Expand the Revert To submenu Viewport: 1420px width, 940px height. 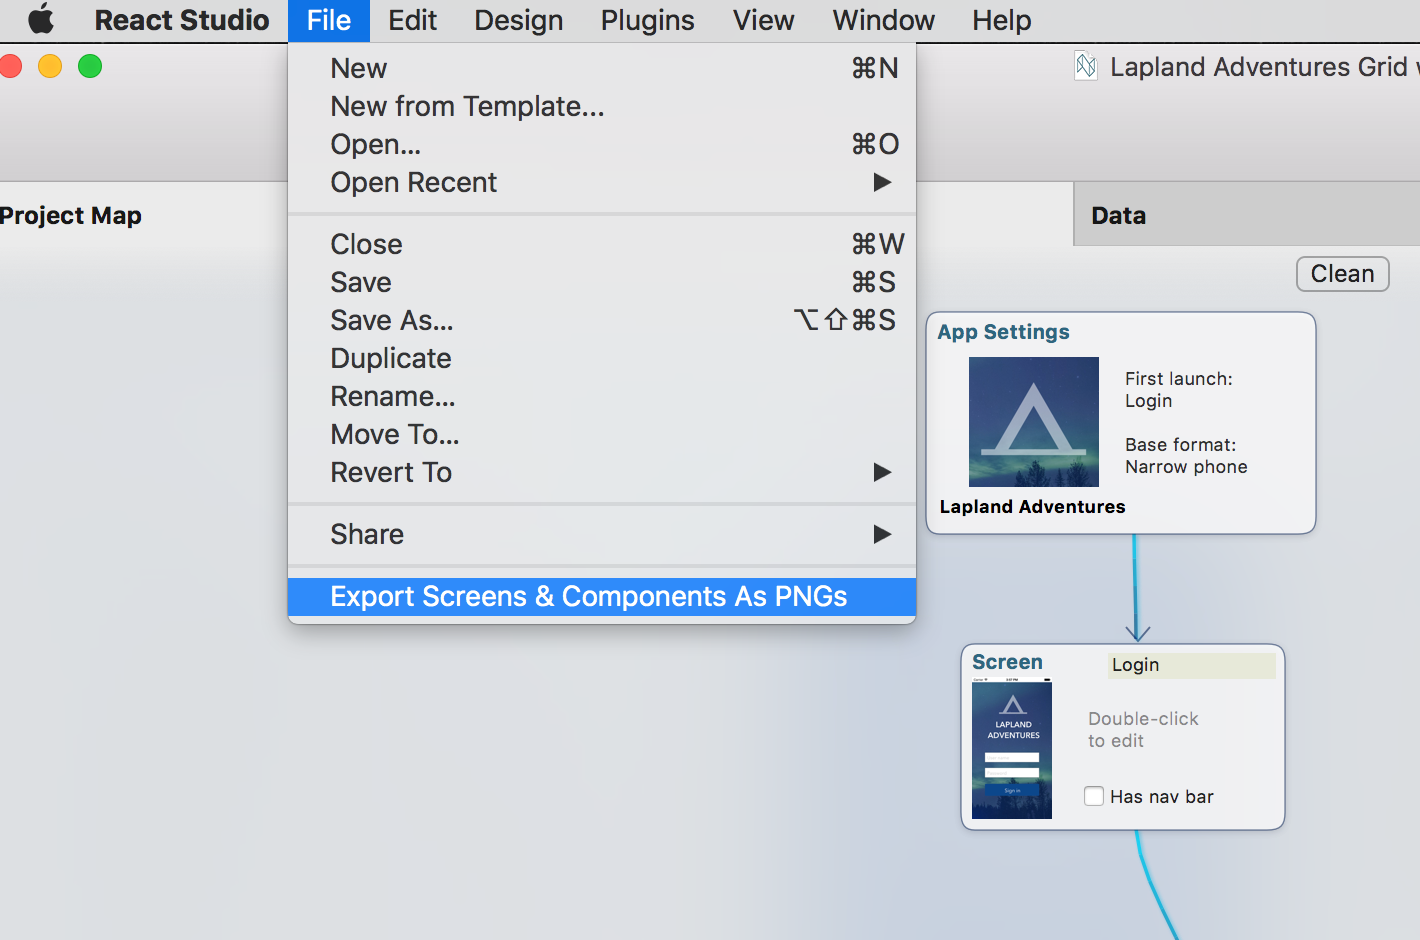pyautogui.click(x=602, y=472)
